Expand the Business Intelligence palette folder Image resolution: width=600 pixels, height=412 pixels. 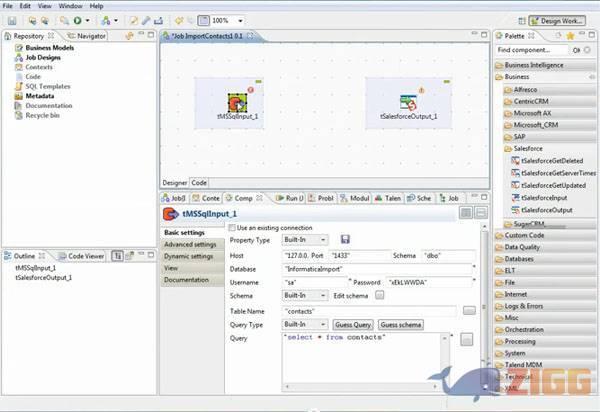[544, 65]
